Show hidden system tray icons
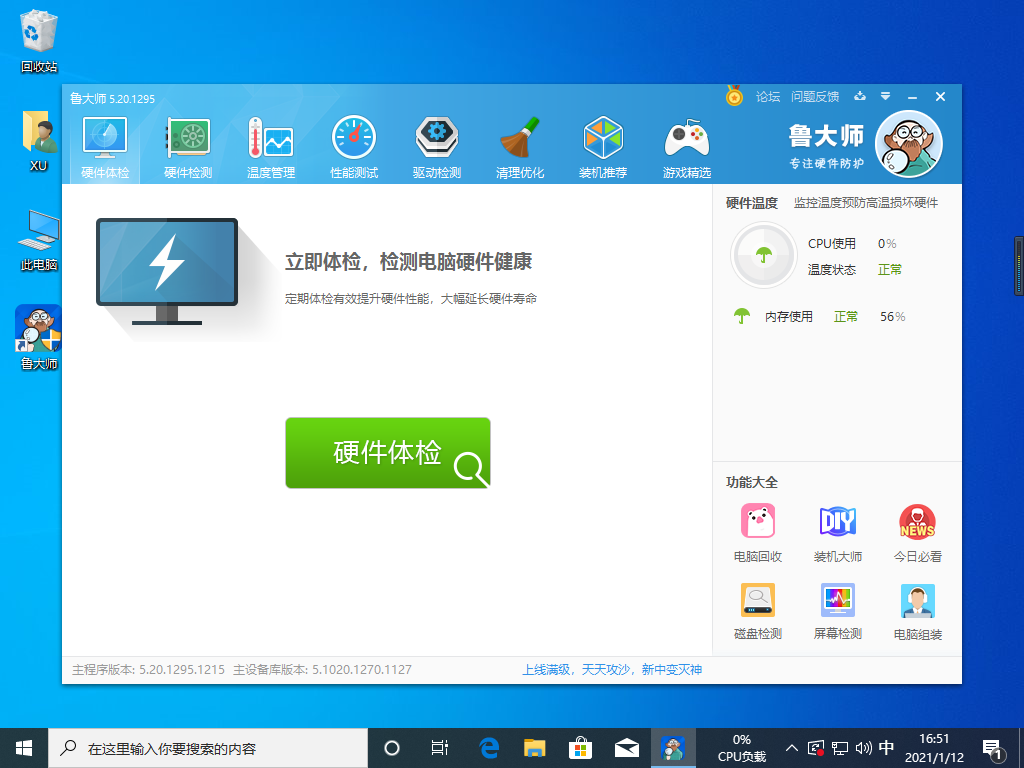 [792, 748]
